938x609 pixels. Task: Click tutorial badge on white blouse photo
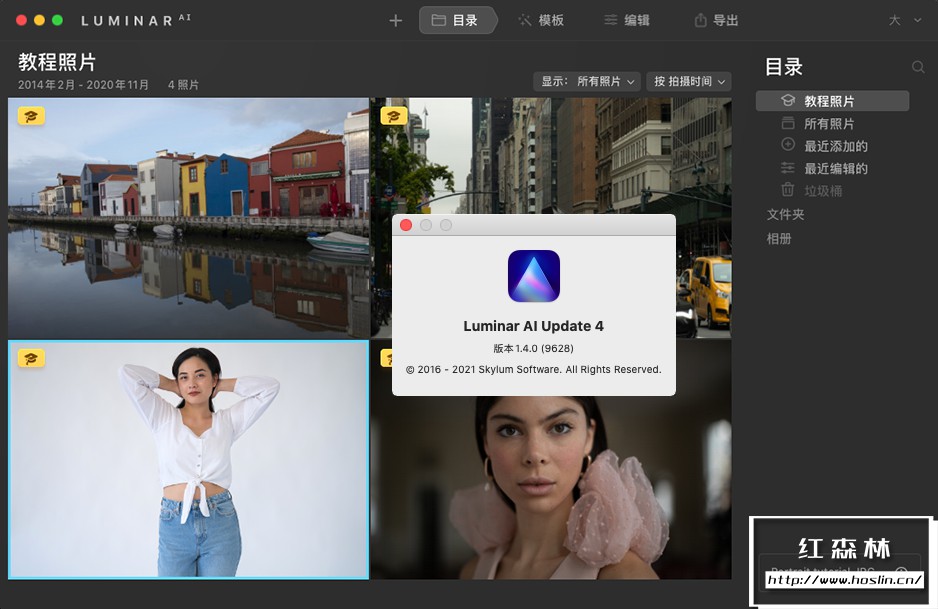(x=31, y=358)
